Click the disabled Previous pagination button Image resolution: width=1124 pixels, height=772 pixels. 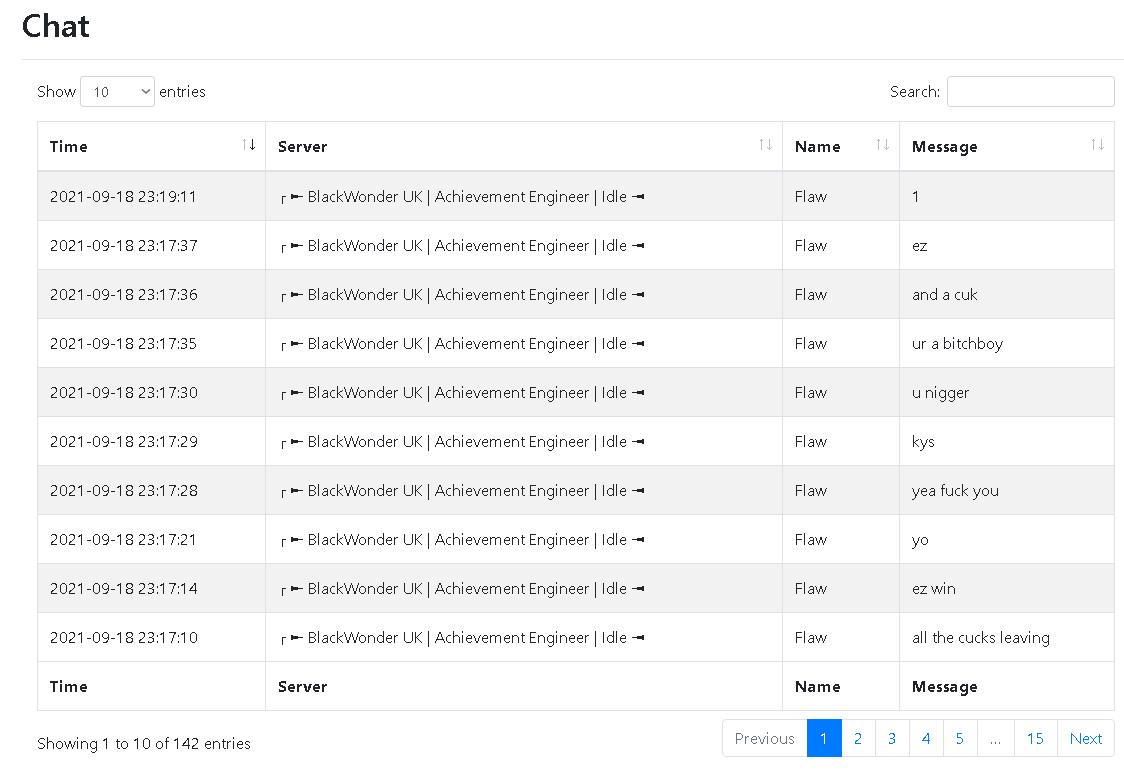point(765,738)
